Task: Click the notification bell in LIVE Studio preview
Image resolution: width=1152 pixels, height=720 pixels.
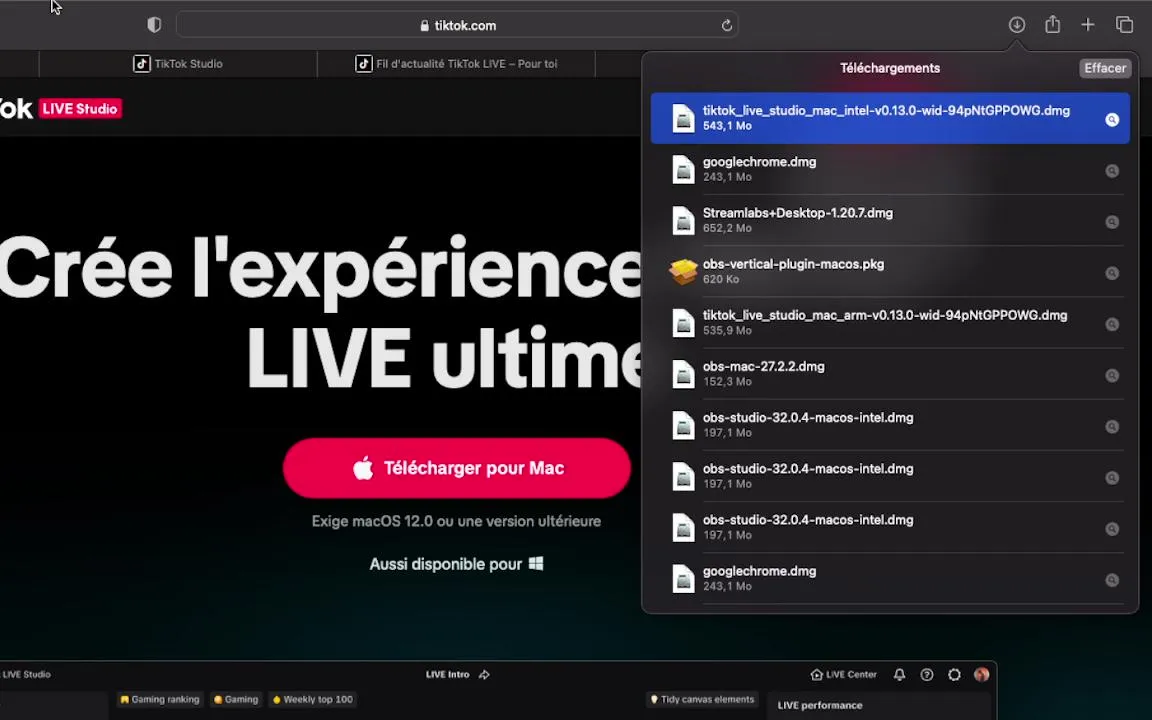Action: click(899, 674)
